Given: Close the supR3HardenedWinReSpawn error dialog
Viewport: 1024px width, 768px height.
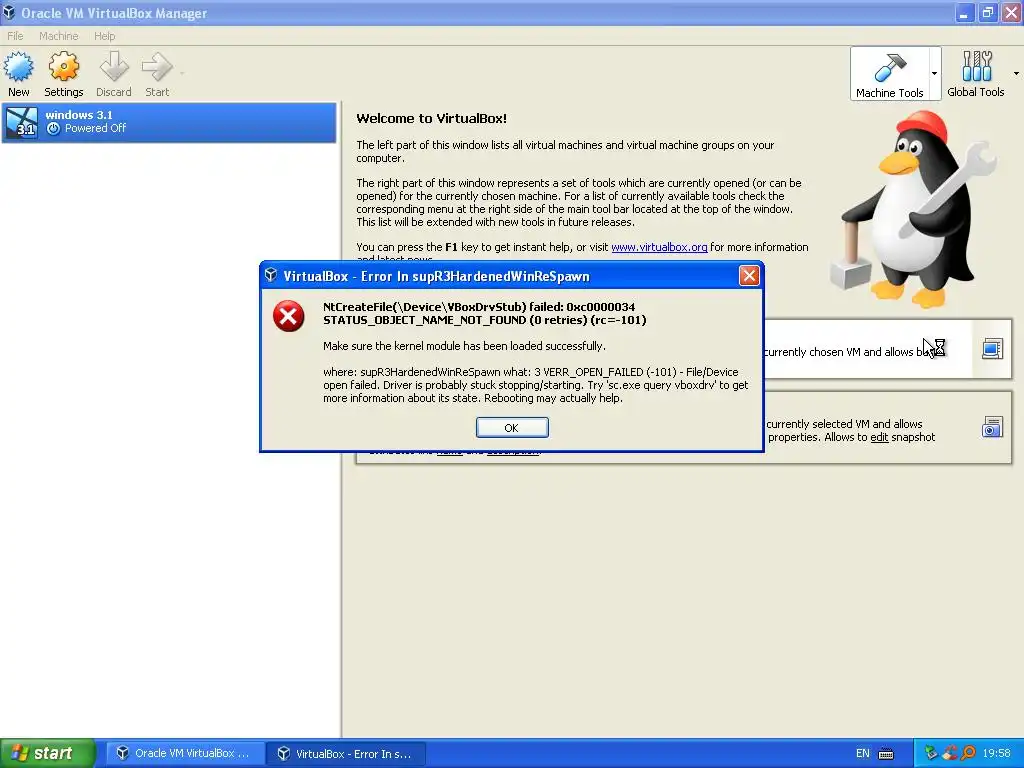Looking at the screenshot, I should [749, 276].
